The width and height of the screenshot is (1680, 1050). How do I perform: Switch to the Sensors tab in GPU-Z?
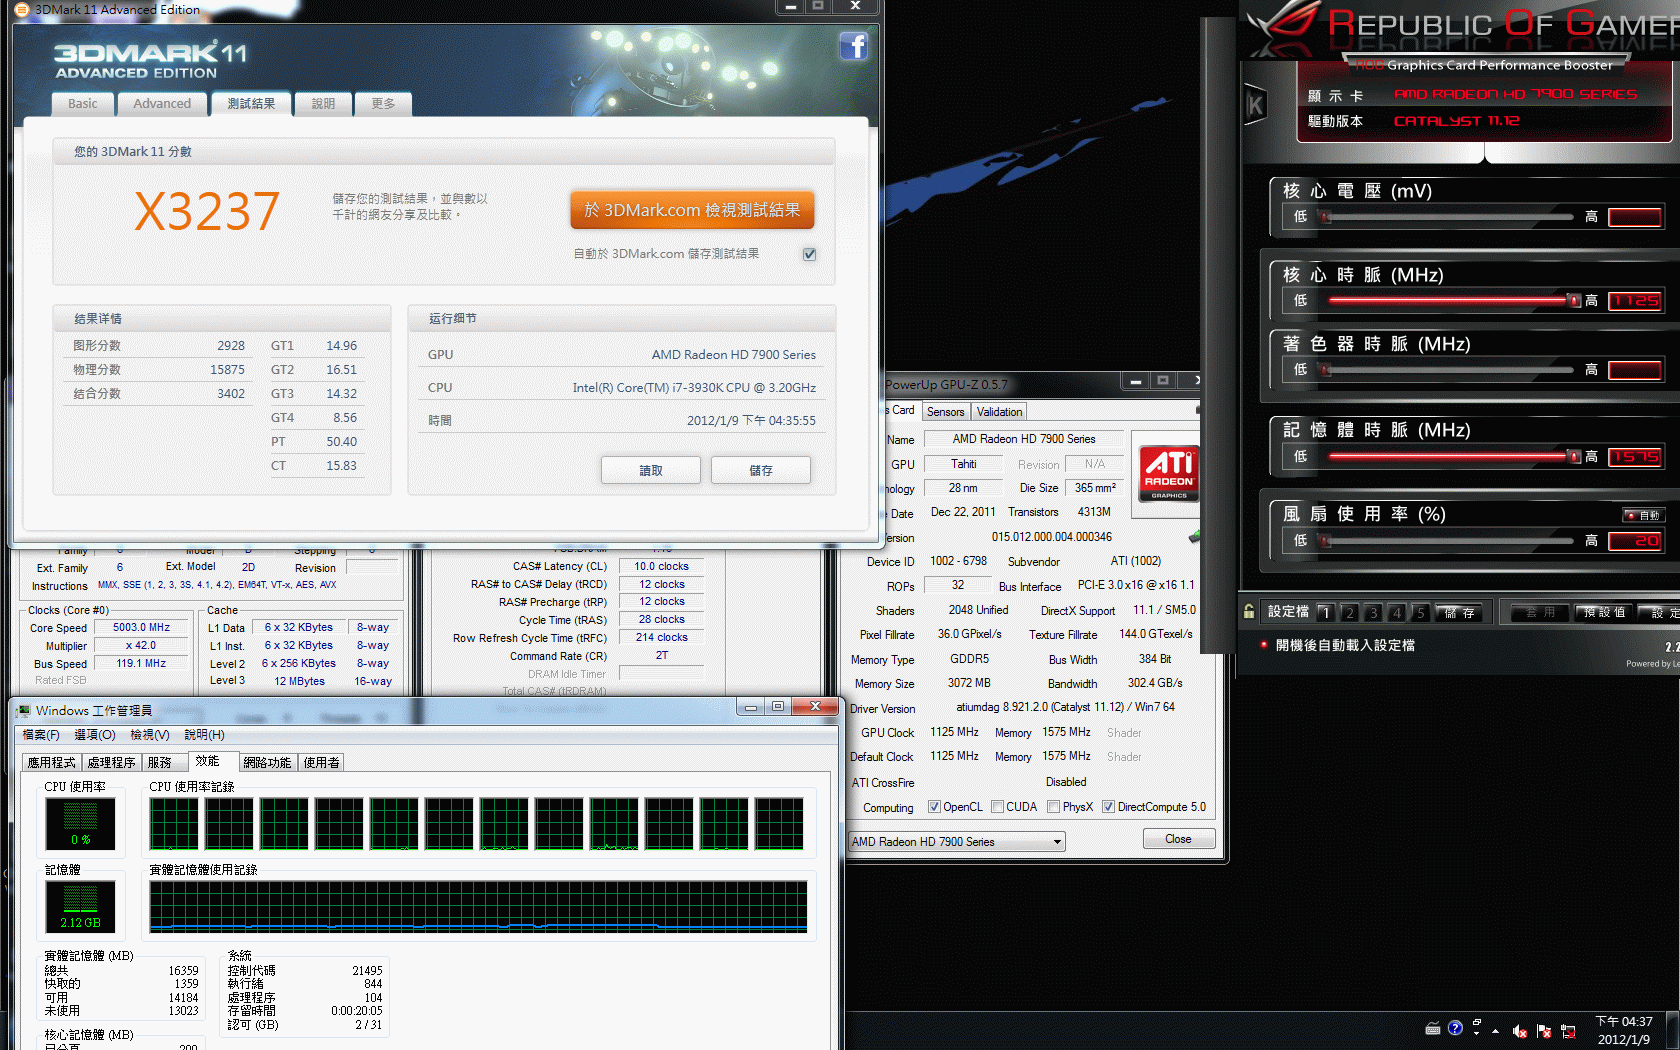pyautogui.click(x=945, y=412)
